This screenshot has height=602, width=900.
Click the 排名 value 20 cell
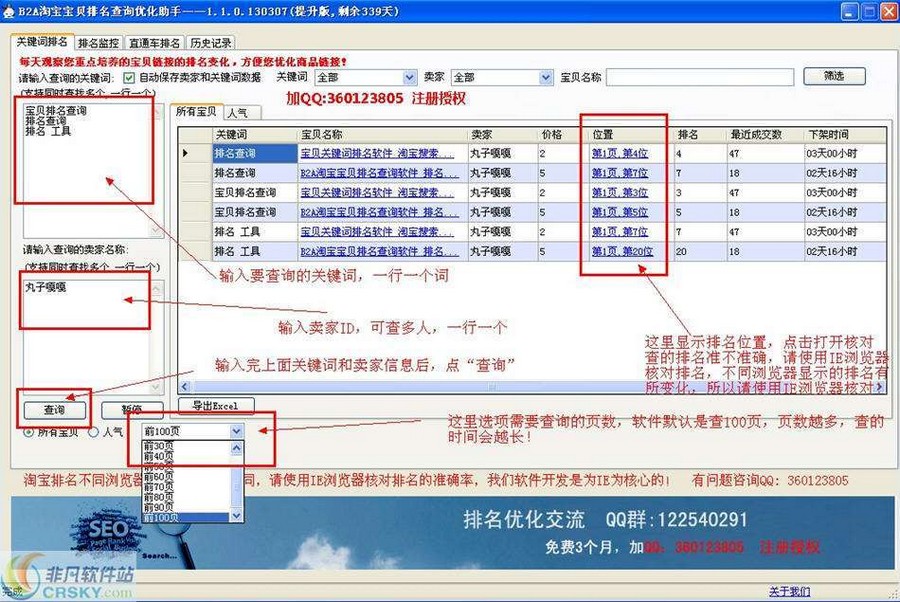click(x=700, y=251)
